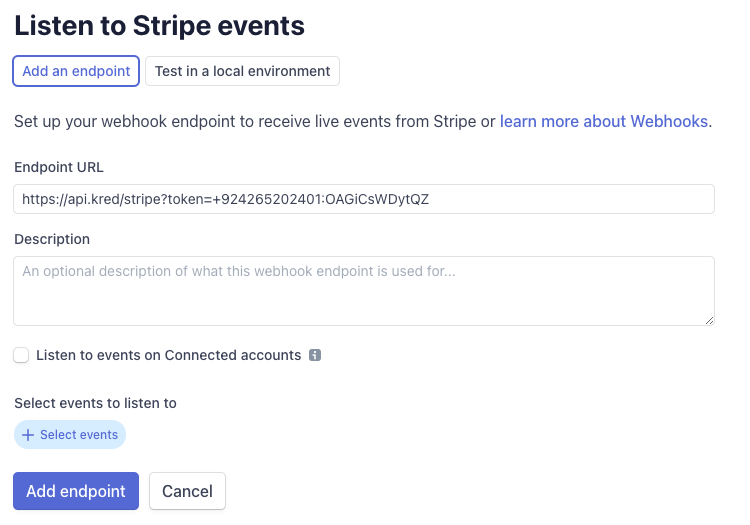The width and height of the screenshot is (750, 525).
Task: Open the Test in a local environment tab
Action: tap(243, 71)
